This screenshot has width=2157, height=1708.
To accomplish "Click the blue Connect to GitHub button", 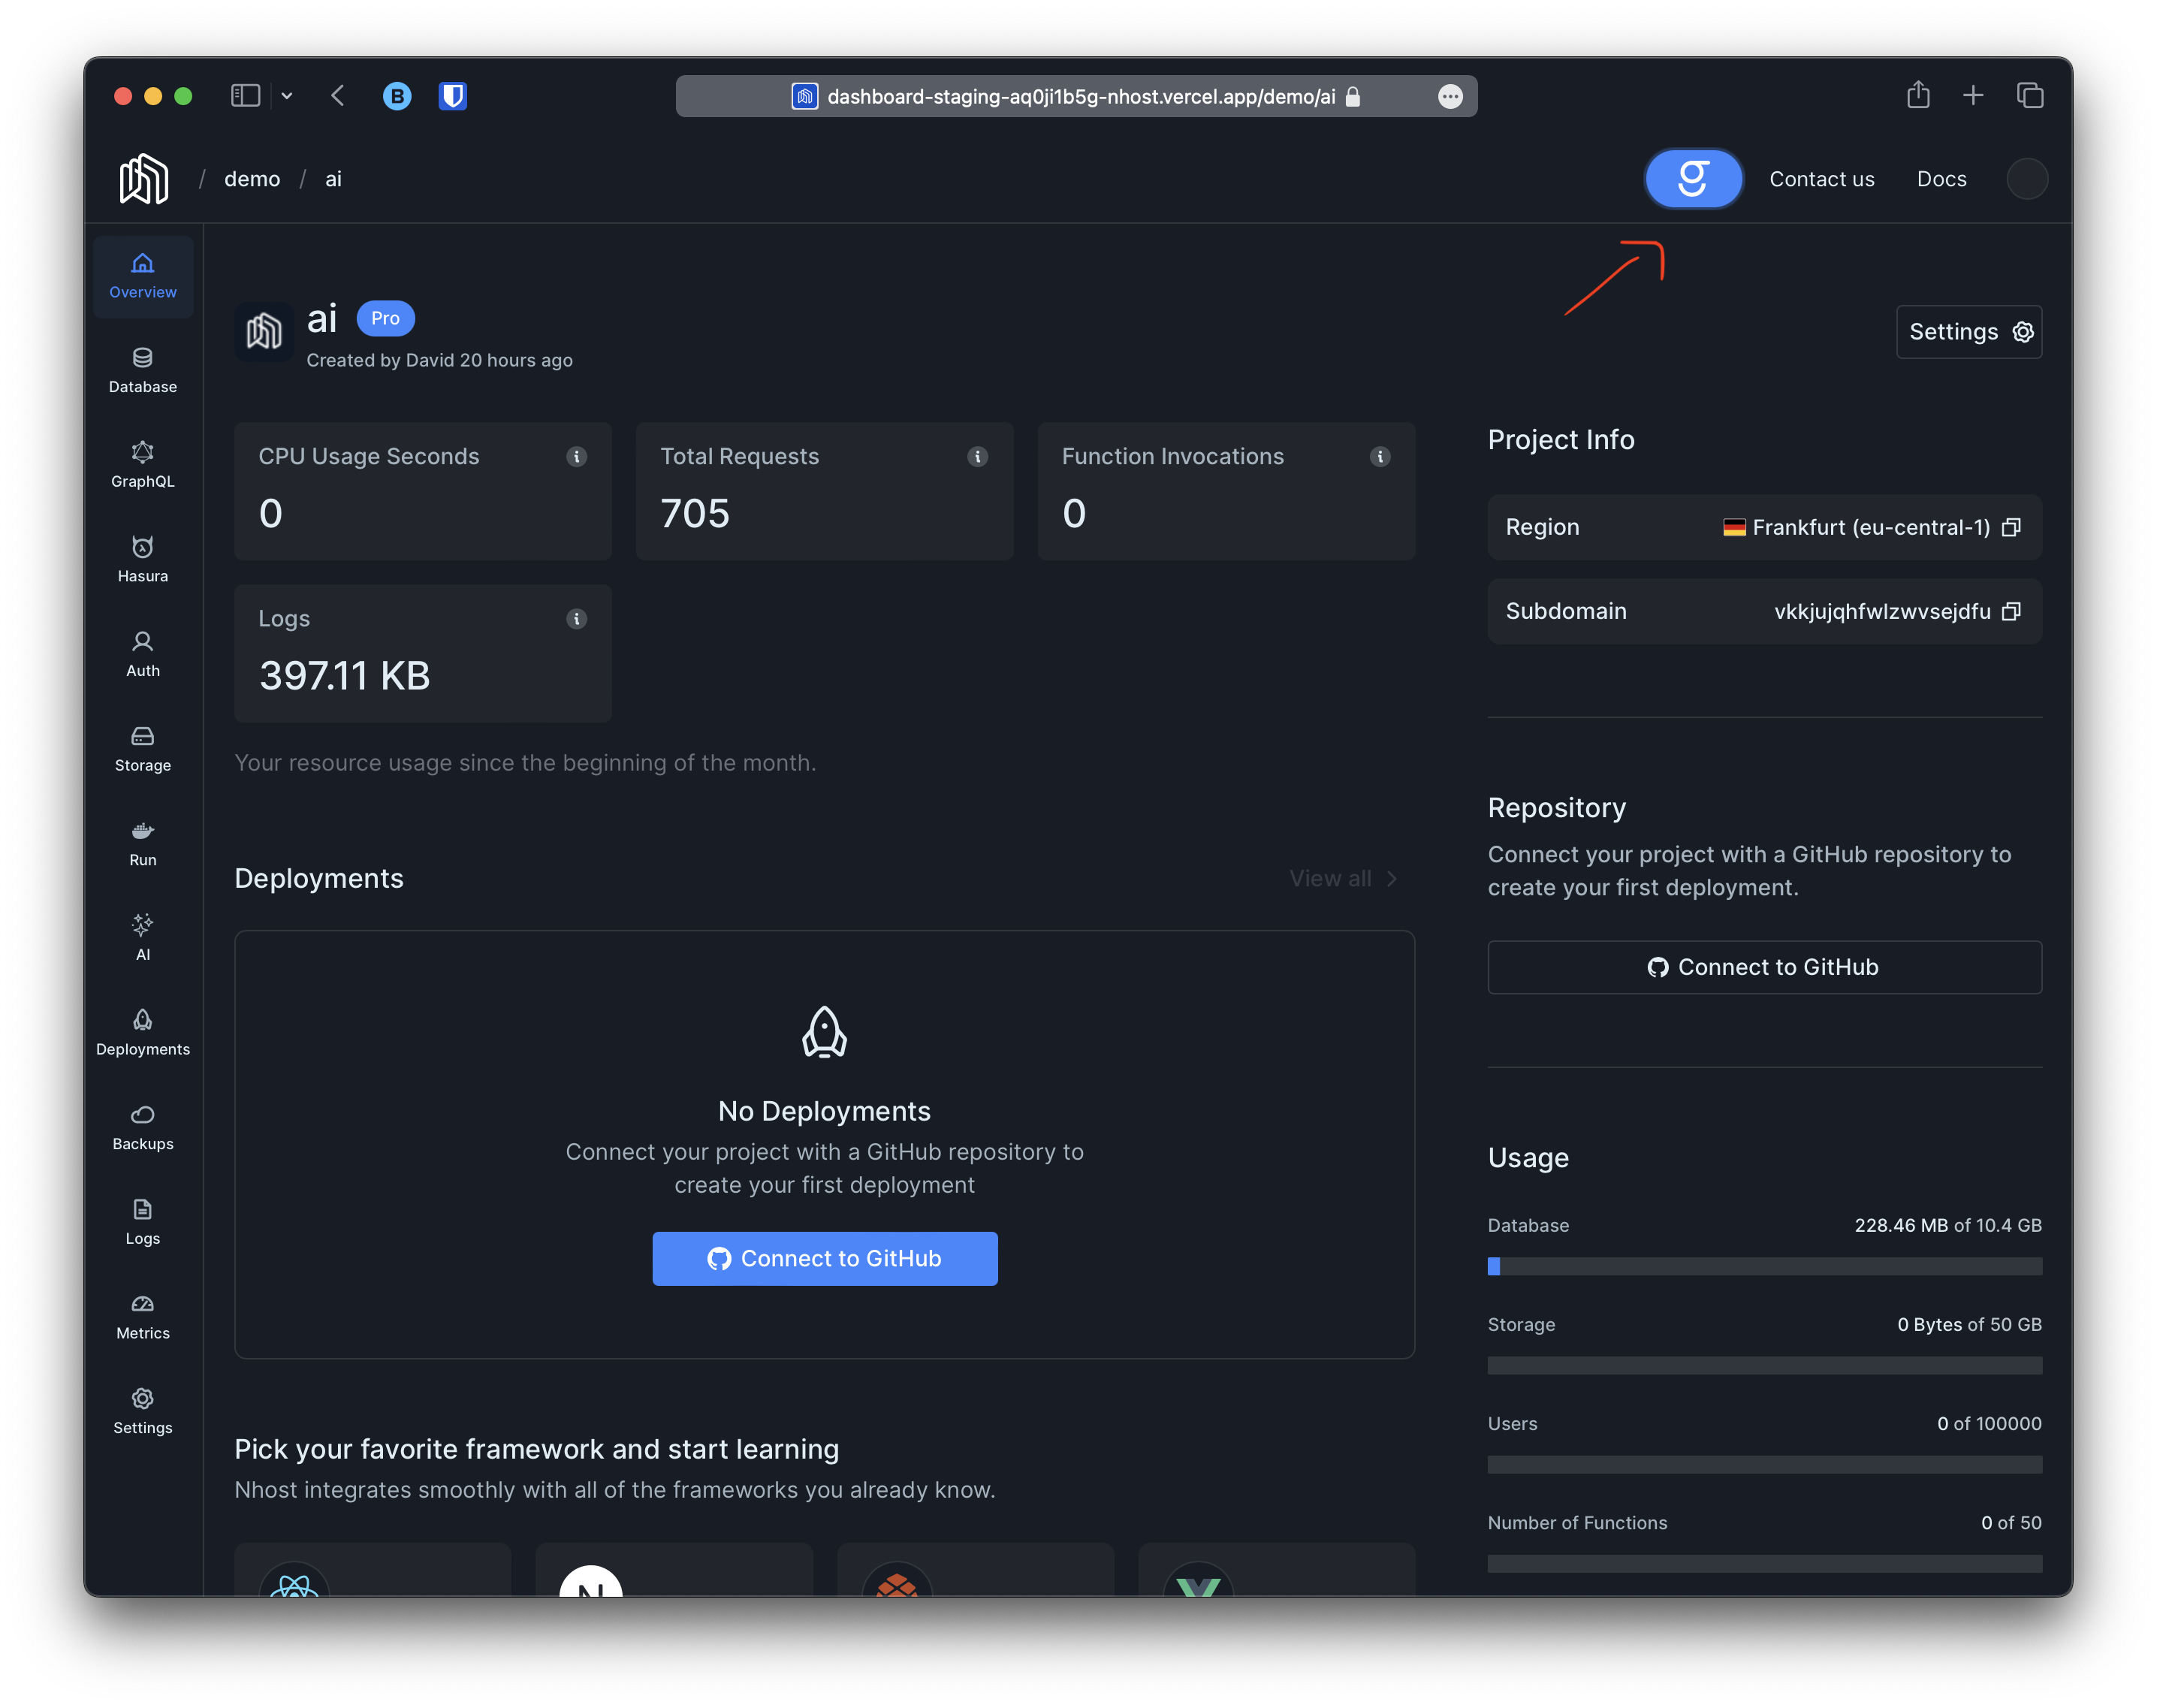I will [x=824, y=1258].
